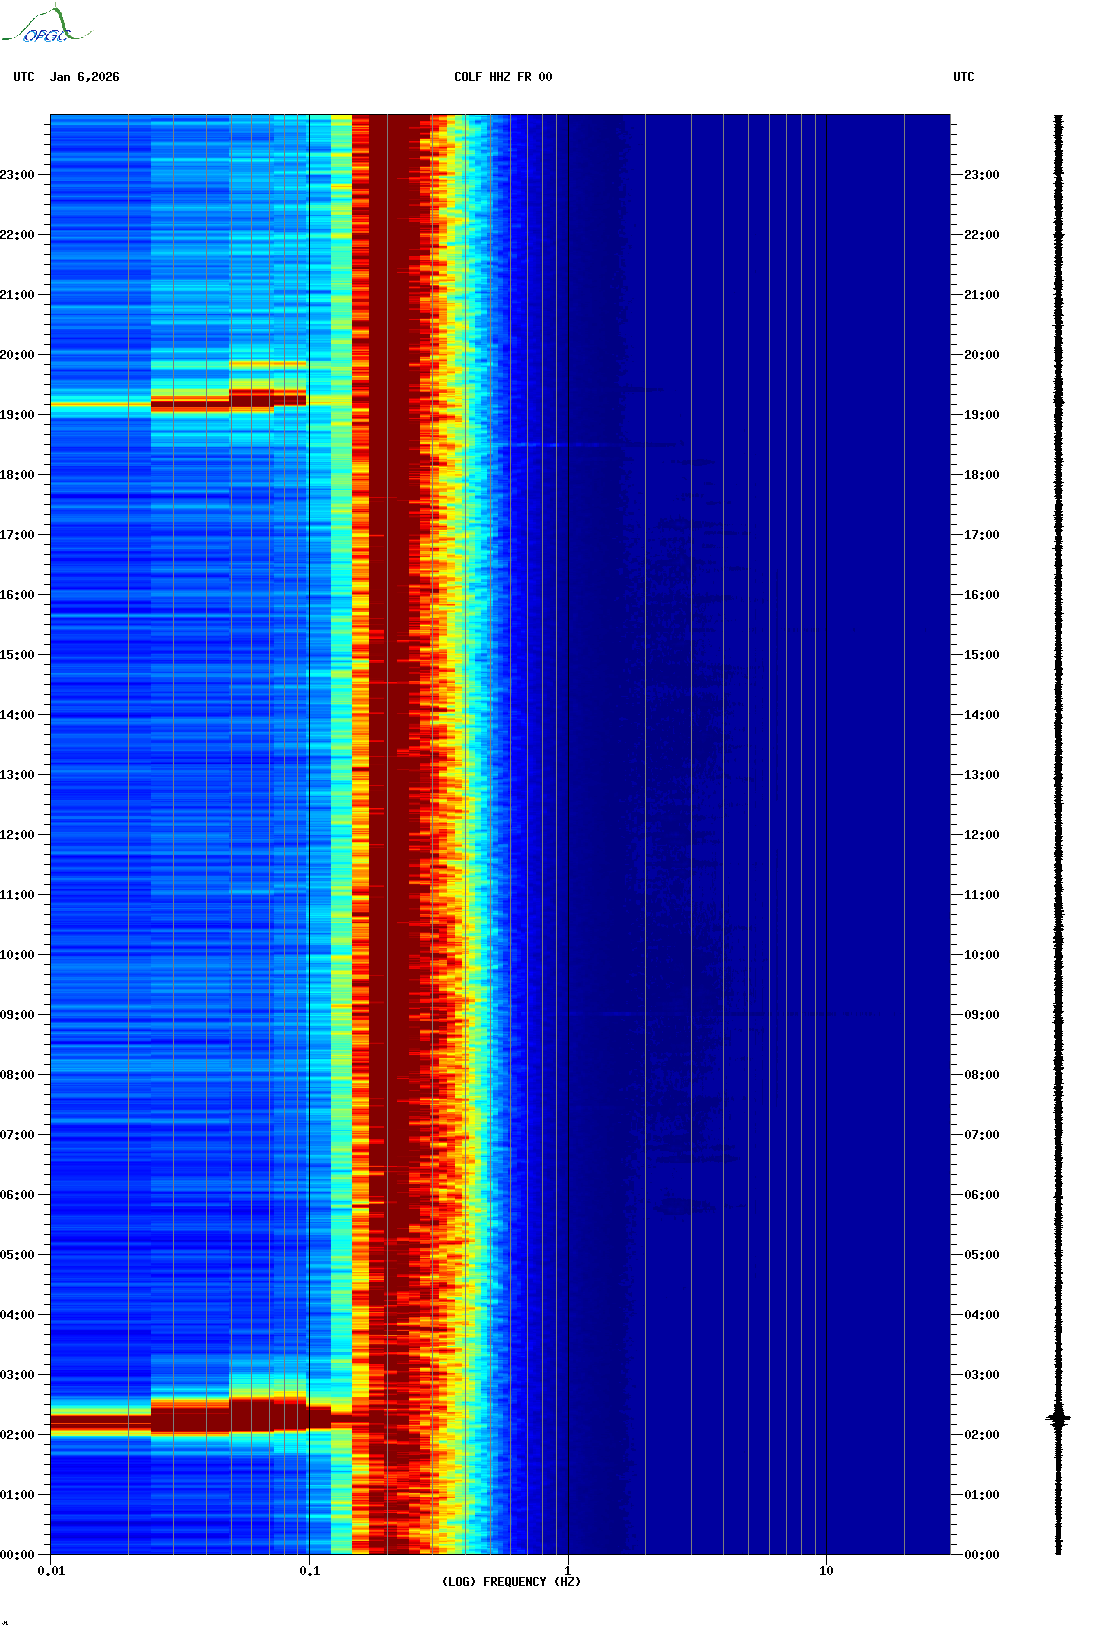1102x1634 pixels.
Task: Select the 23:00 tick on left time axis
Action: (x=18, y=175)
